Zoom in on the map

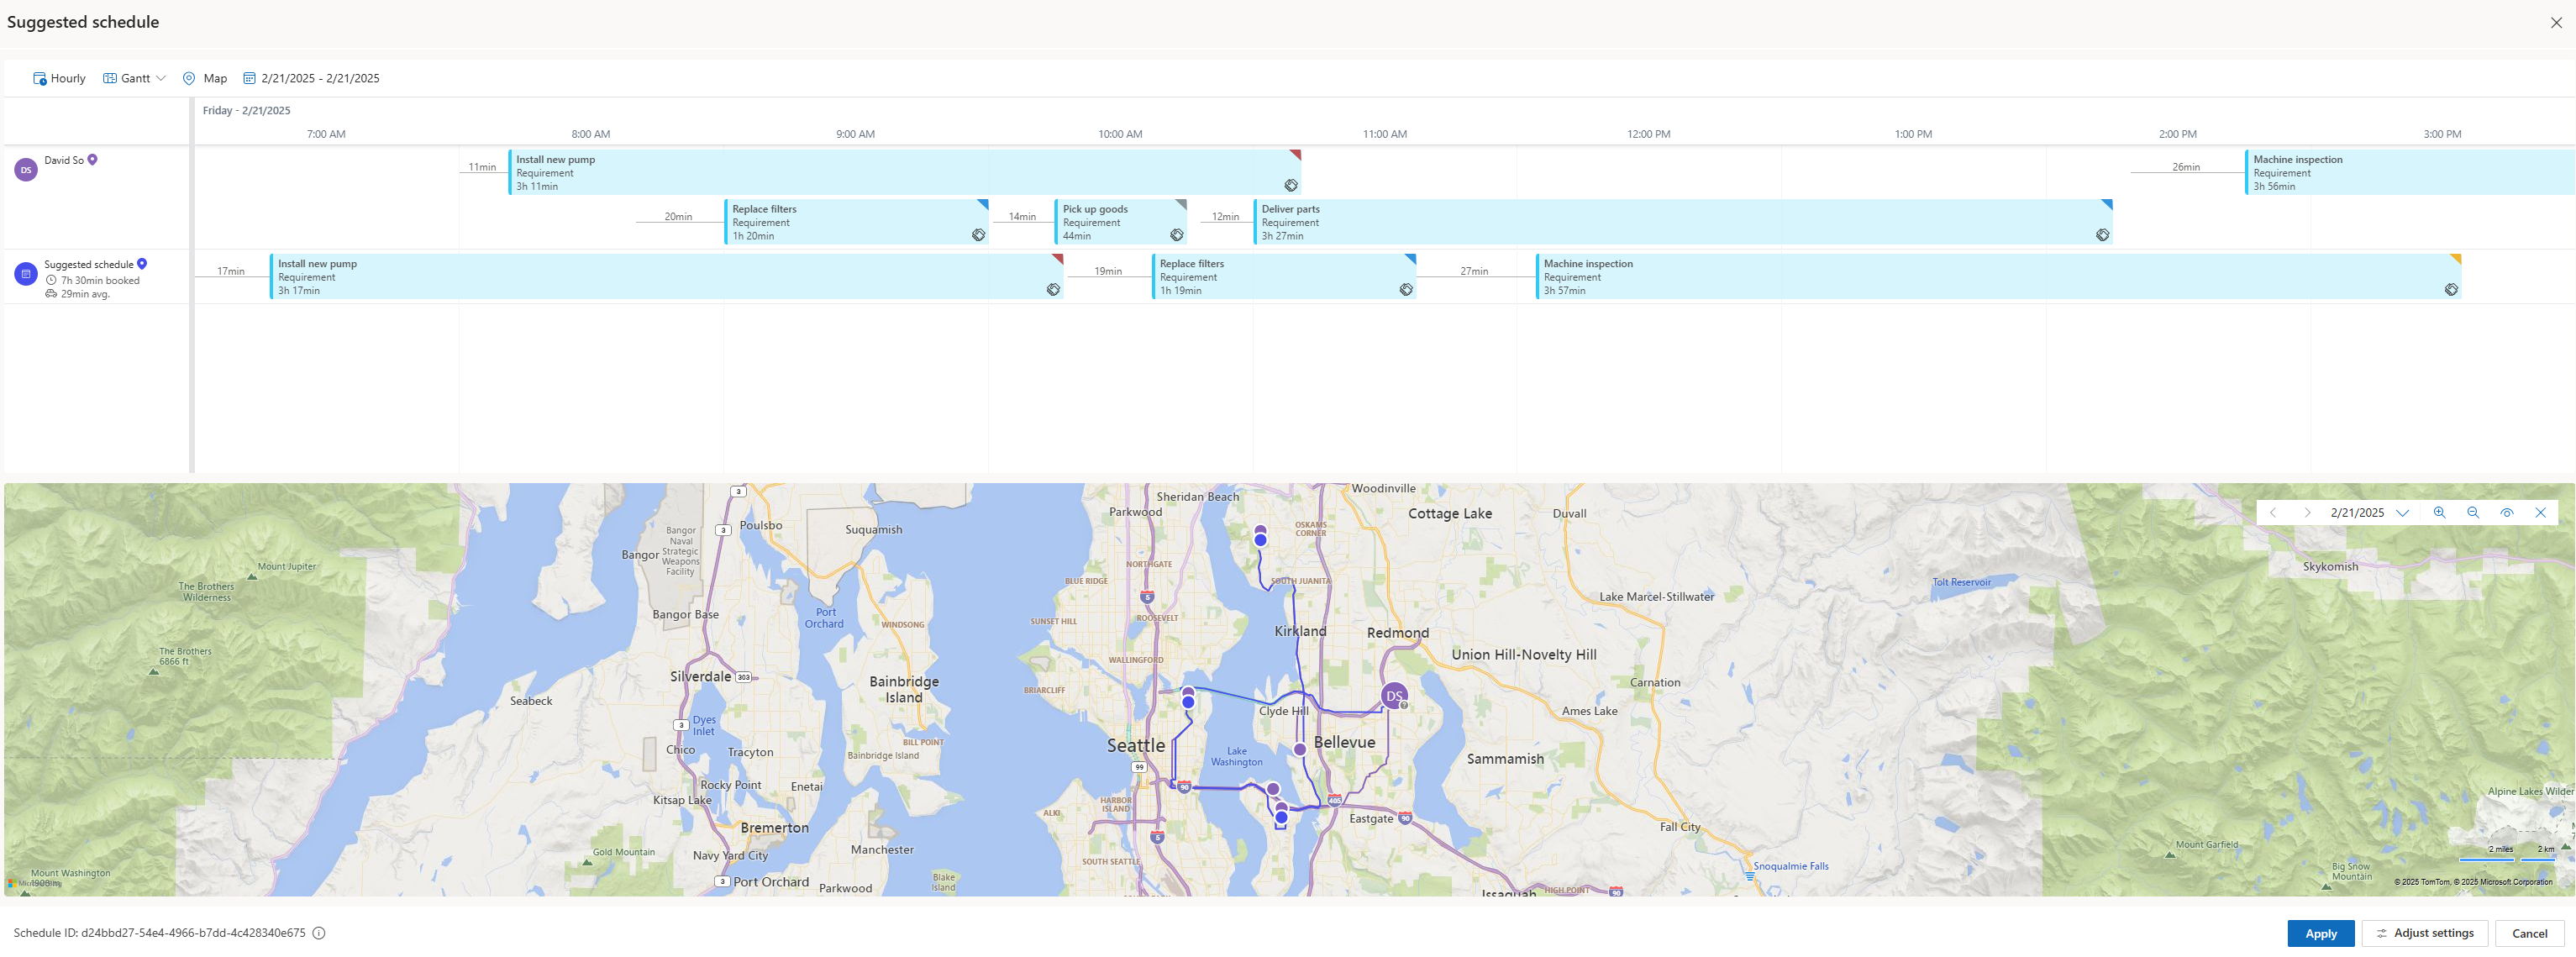2440,512
